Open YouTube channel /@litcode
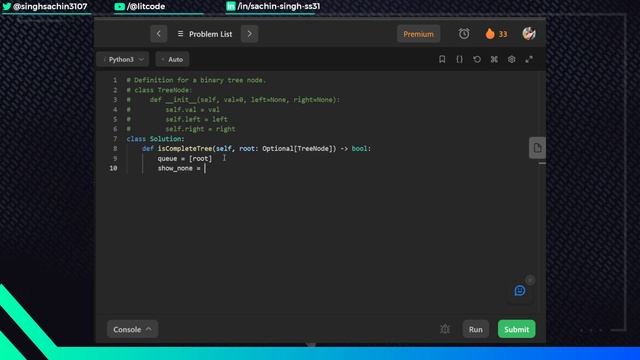 point(140,7)
